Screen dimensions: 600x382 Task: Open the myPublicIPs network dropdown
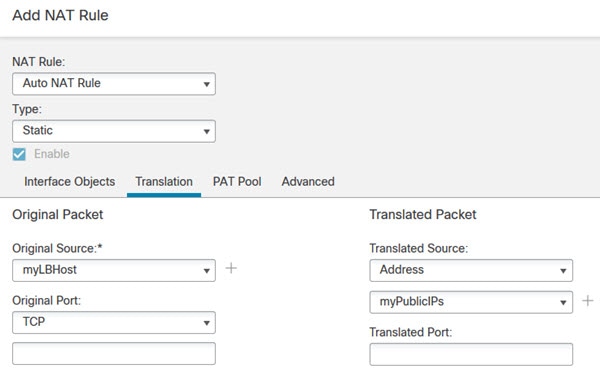click(471, 302)
